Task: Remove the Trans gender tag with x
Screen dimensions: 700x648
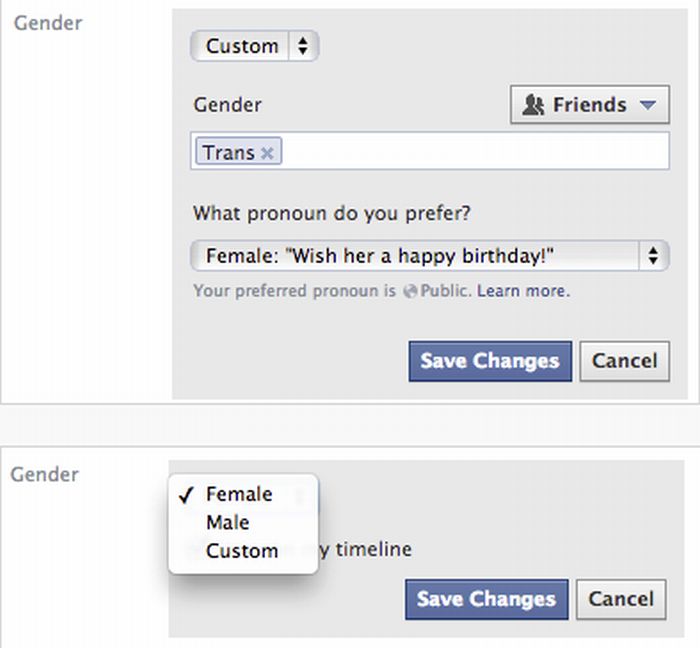Action: [x=267, y=153]
